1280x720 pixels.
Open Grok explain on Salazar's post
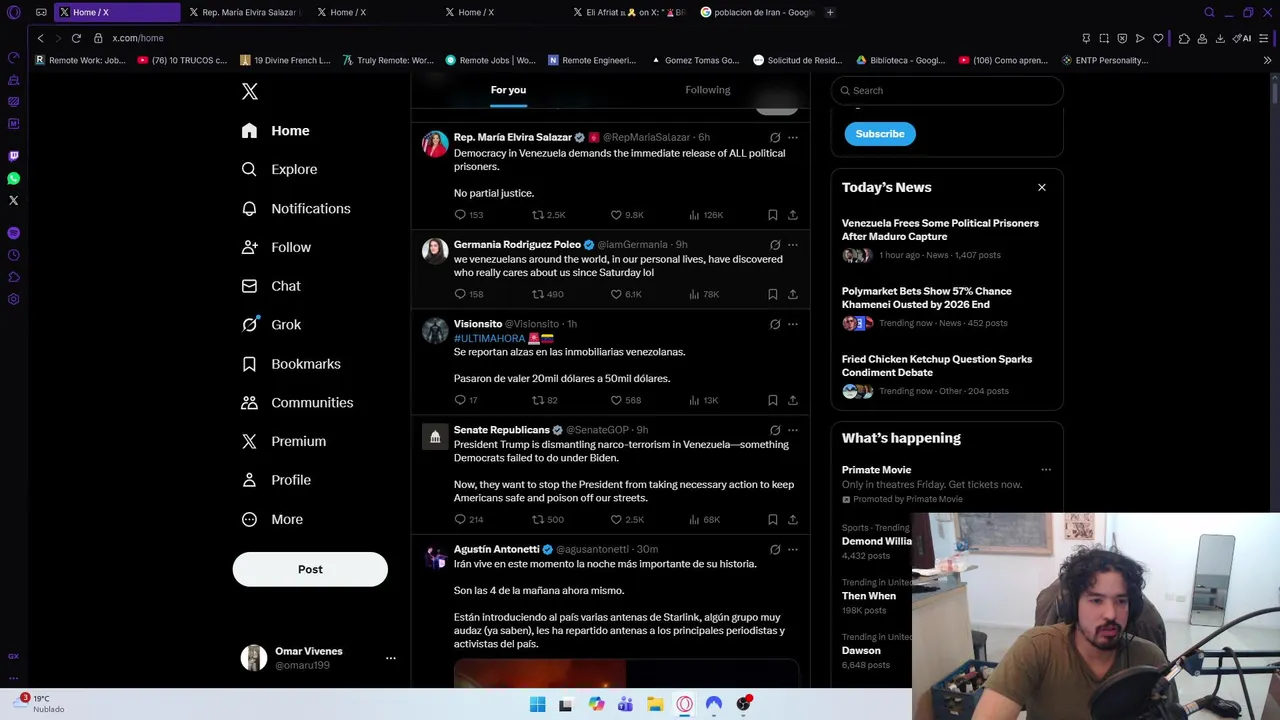pos(775,138)
